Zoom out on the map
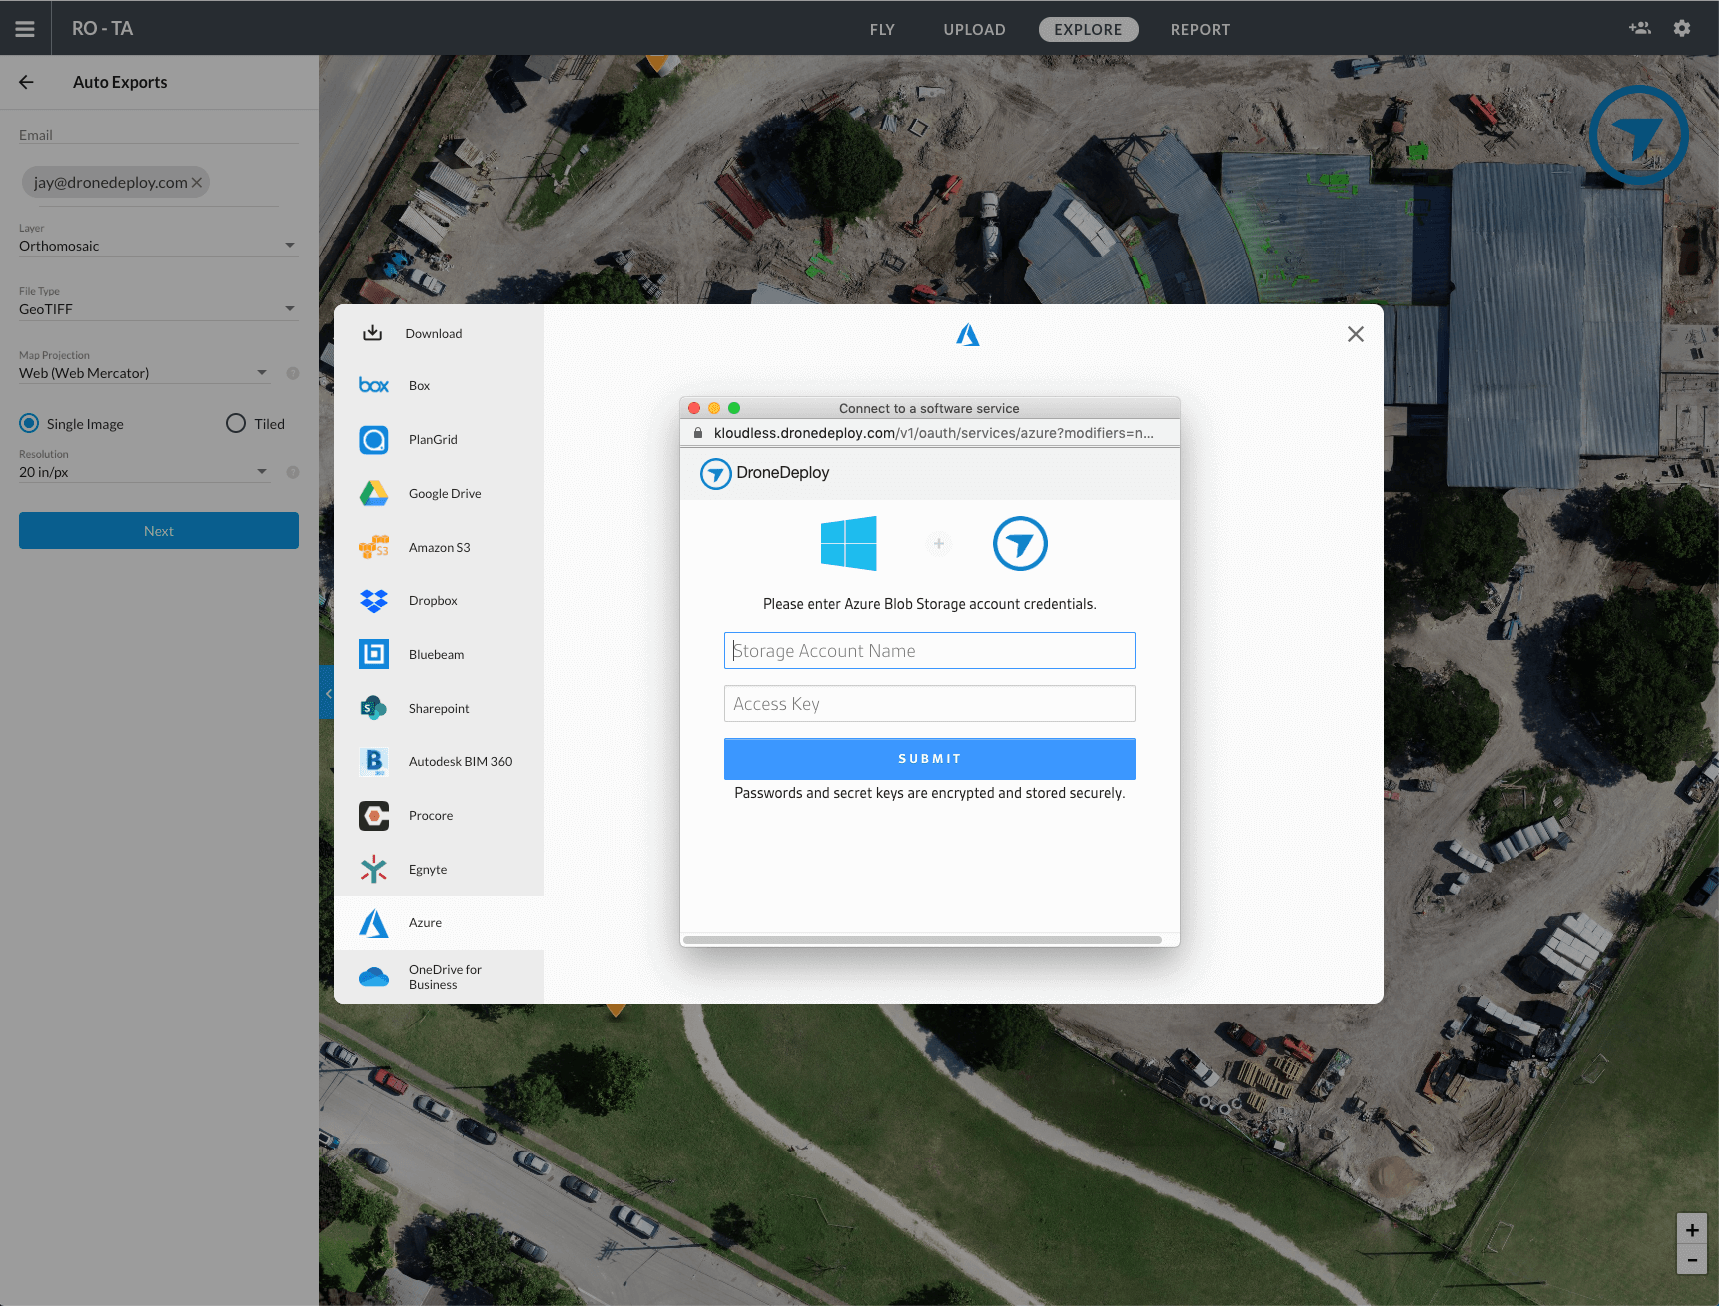The width and height of the screenshot is (1719, 1306). coord(1692,1259)
